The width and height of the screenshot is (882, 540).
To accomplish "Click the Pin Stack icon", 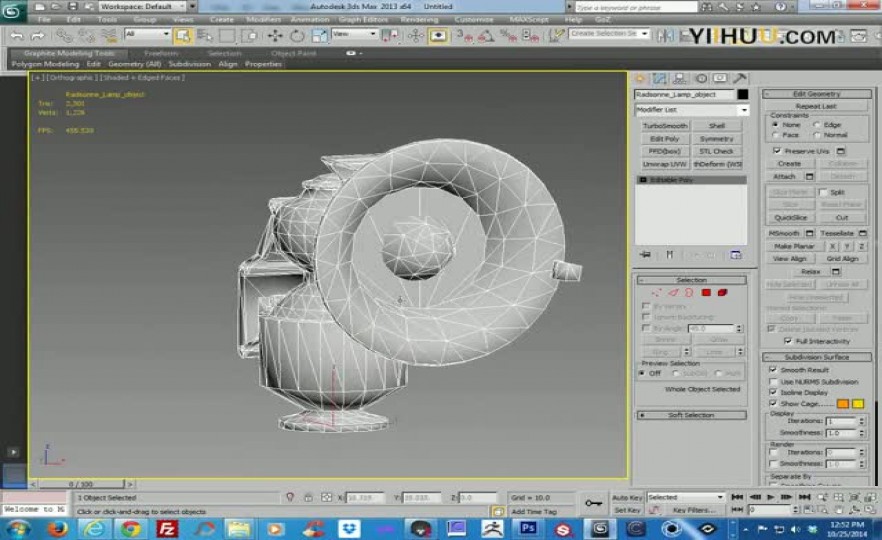I will tap(645, 255).
